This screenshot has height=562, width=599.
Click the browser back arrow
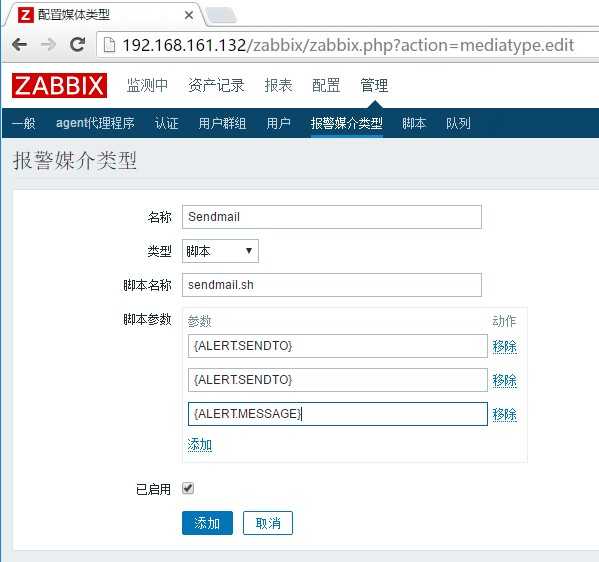point(19,45)
